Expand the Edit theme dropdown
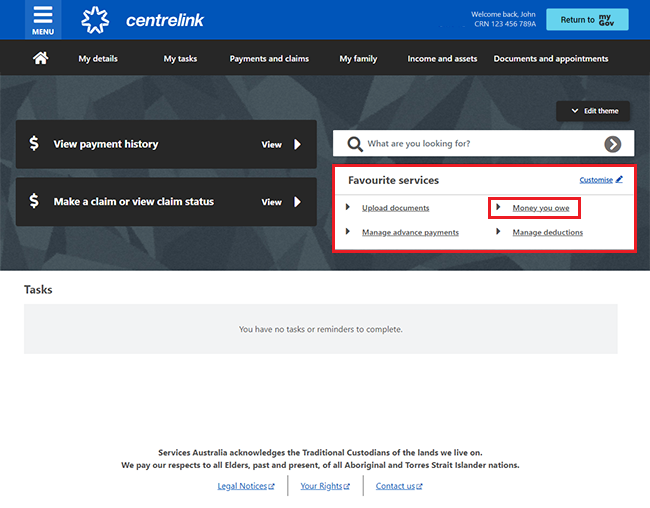This screenshot has height=508, width=650. (593, 111)
